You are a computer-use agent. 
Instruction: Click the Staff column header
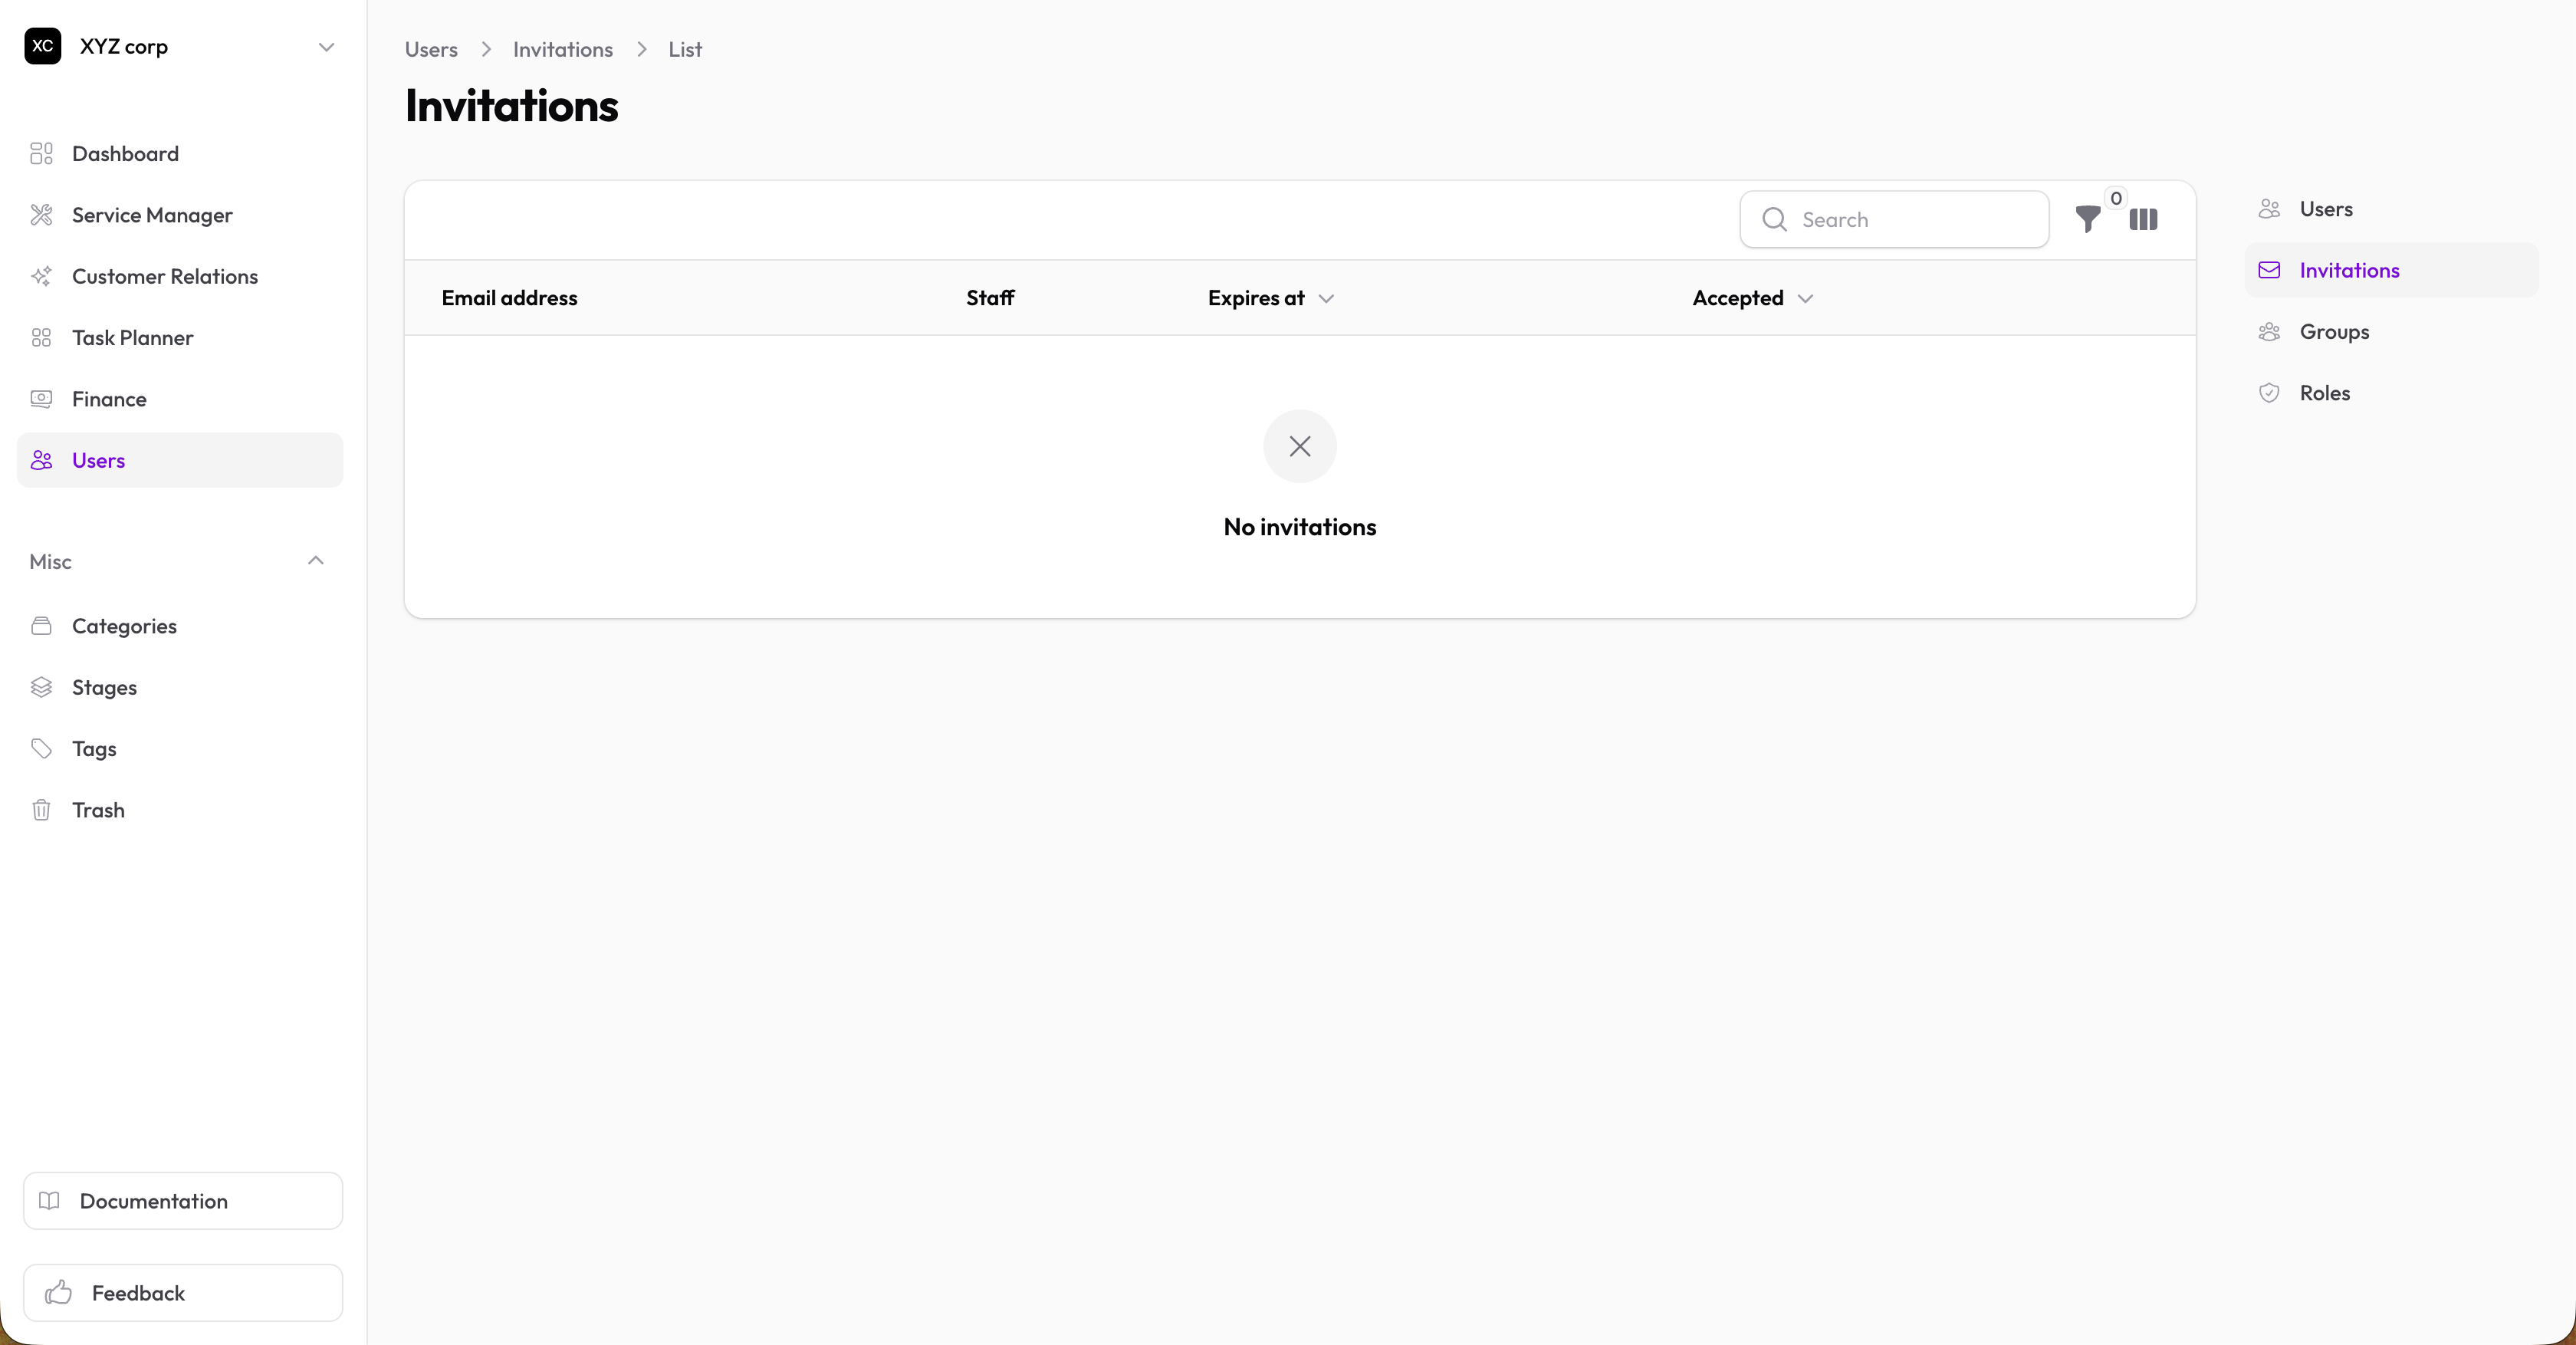coord(990,298)
